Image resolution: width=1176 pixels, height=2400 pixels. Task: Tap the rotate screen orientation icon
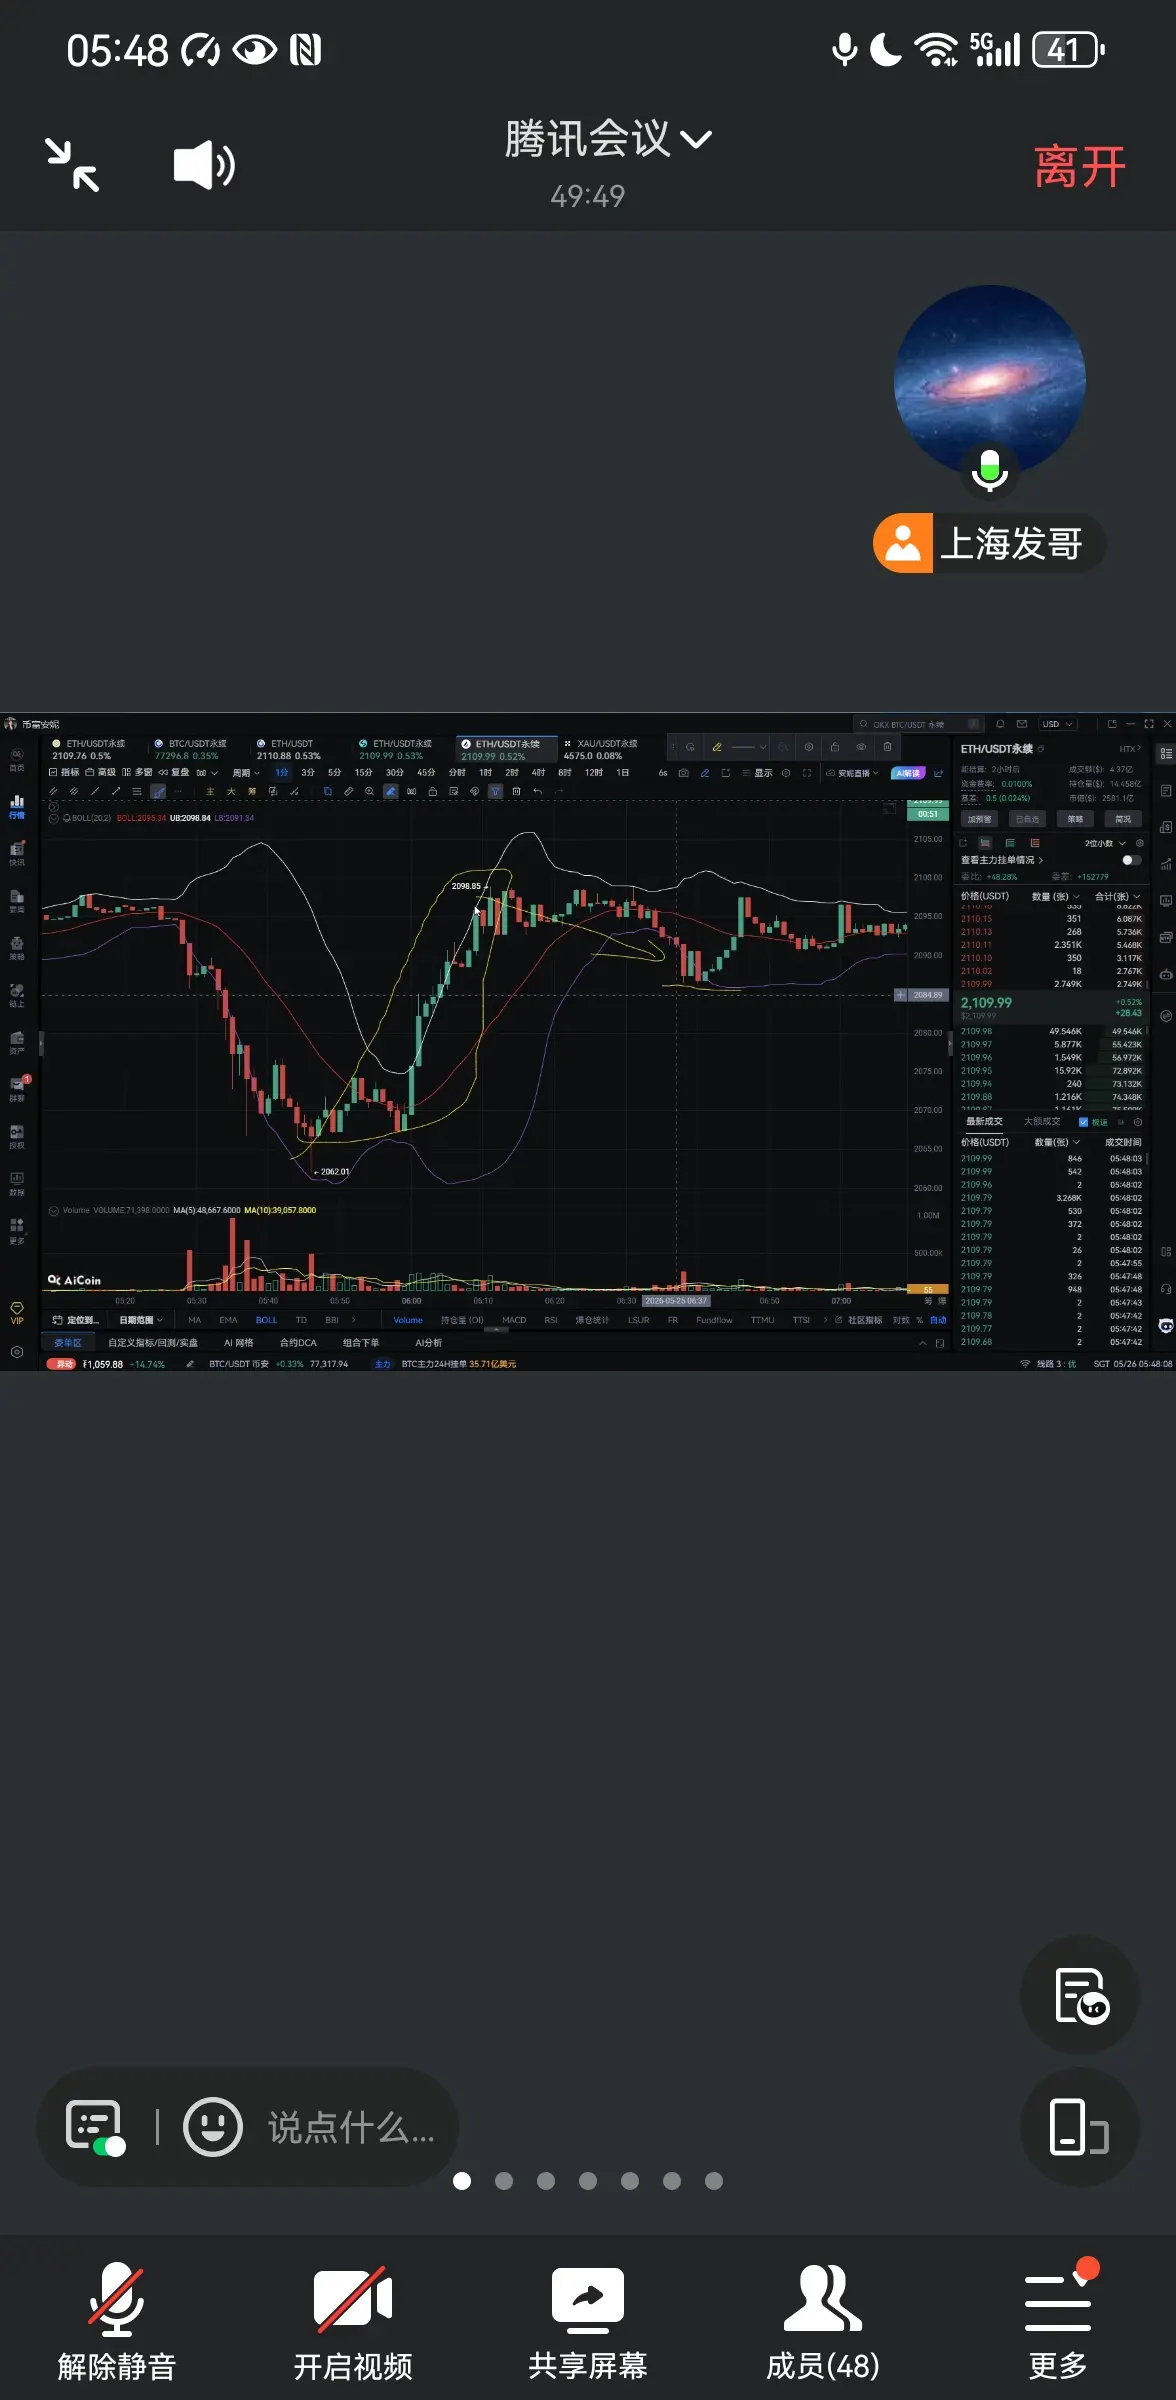click(1080, 2127)
